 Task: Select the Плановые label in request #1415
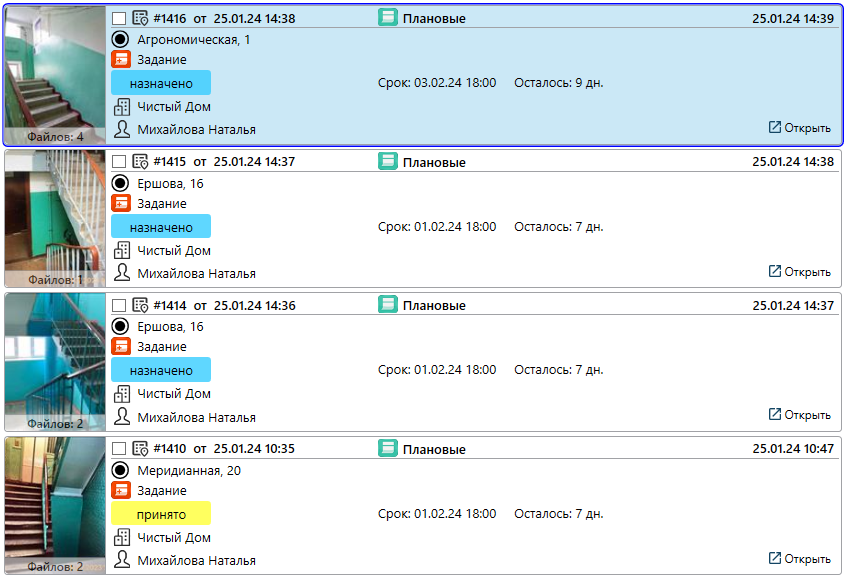tap(434, 162)
